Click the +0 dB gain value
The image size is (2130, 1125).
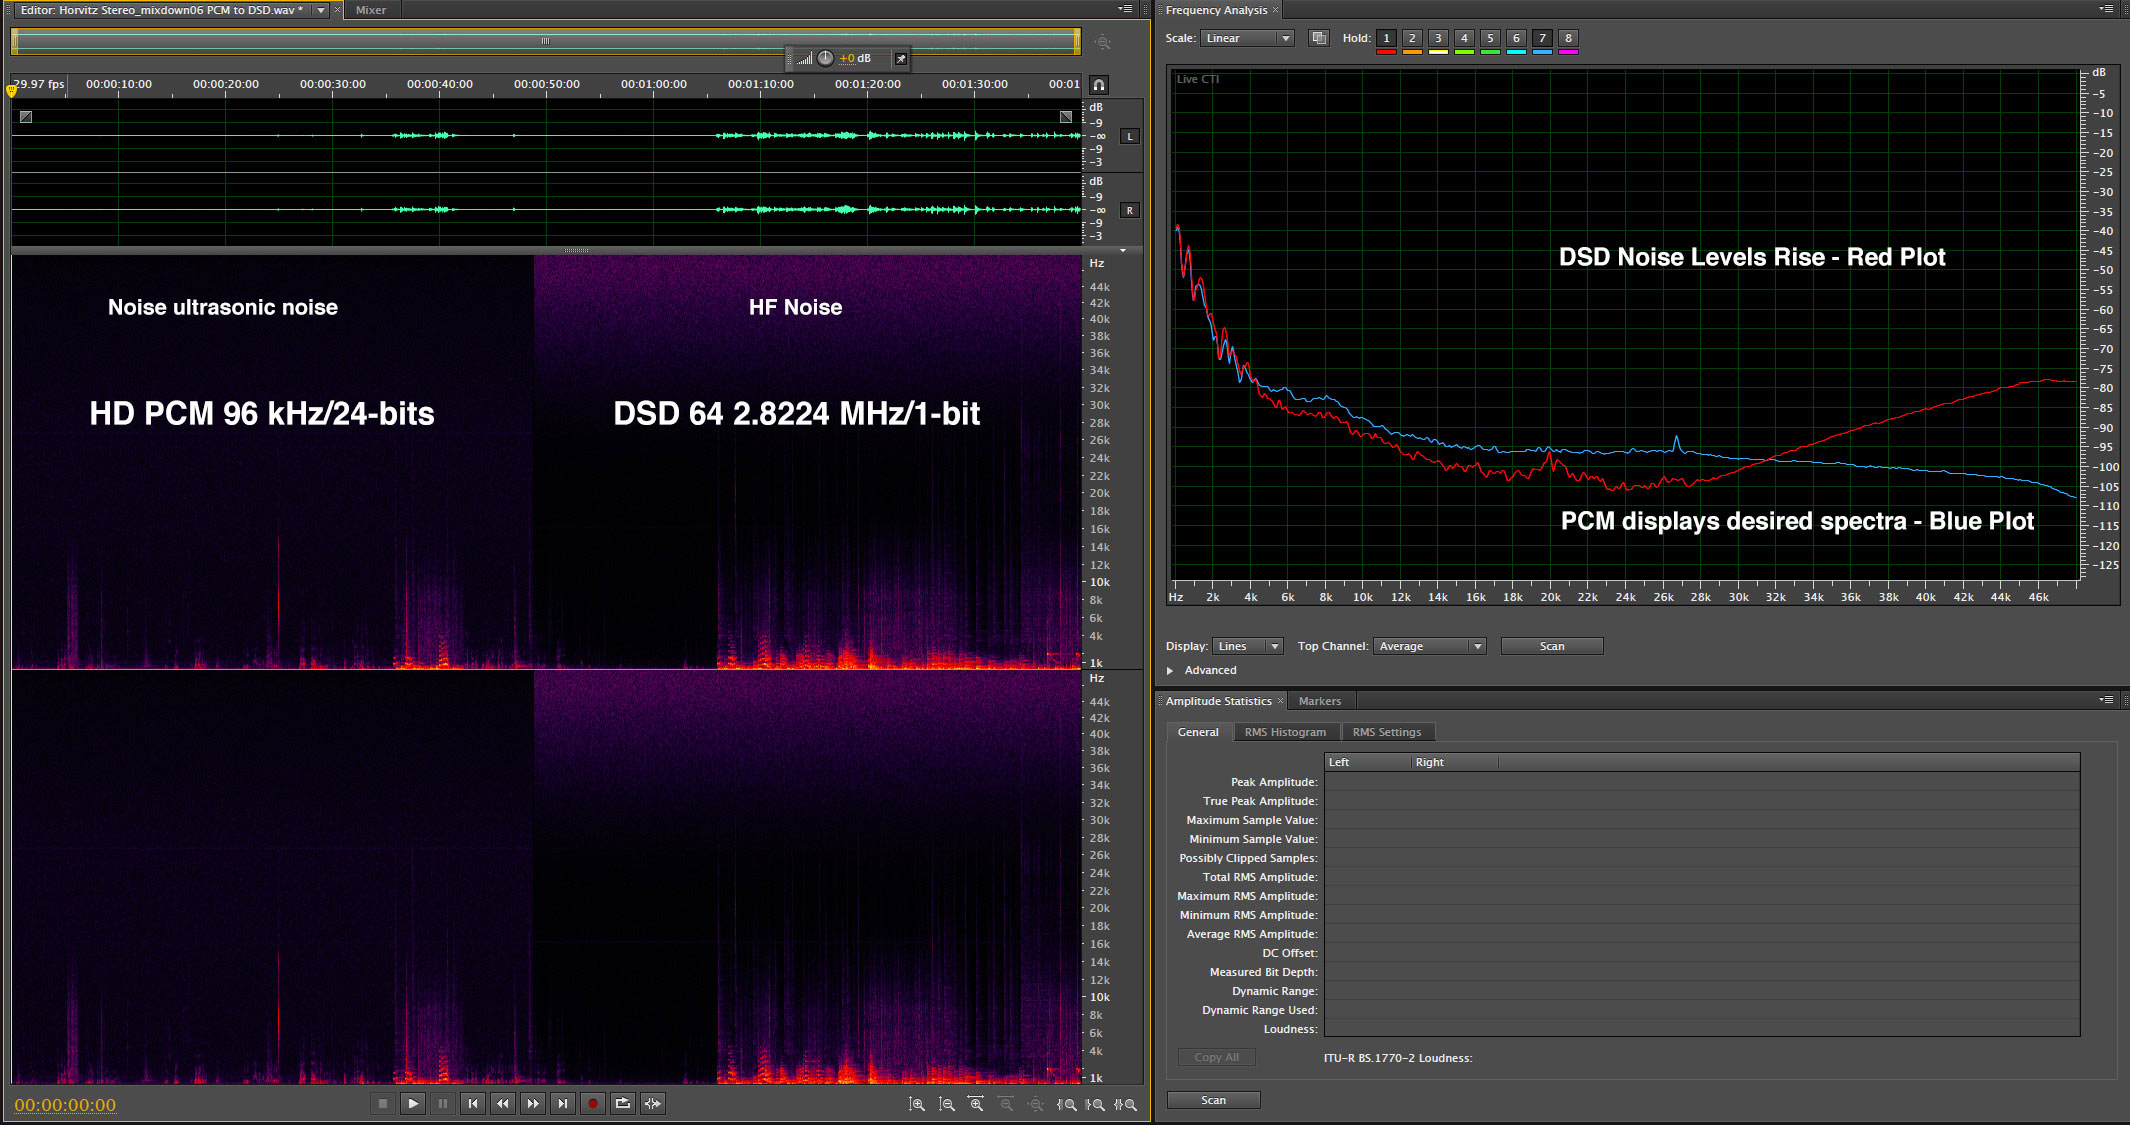click(x=855, y=58)
